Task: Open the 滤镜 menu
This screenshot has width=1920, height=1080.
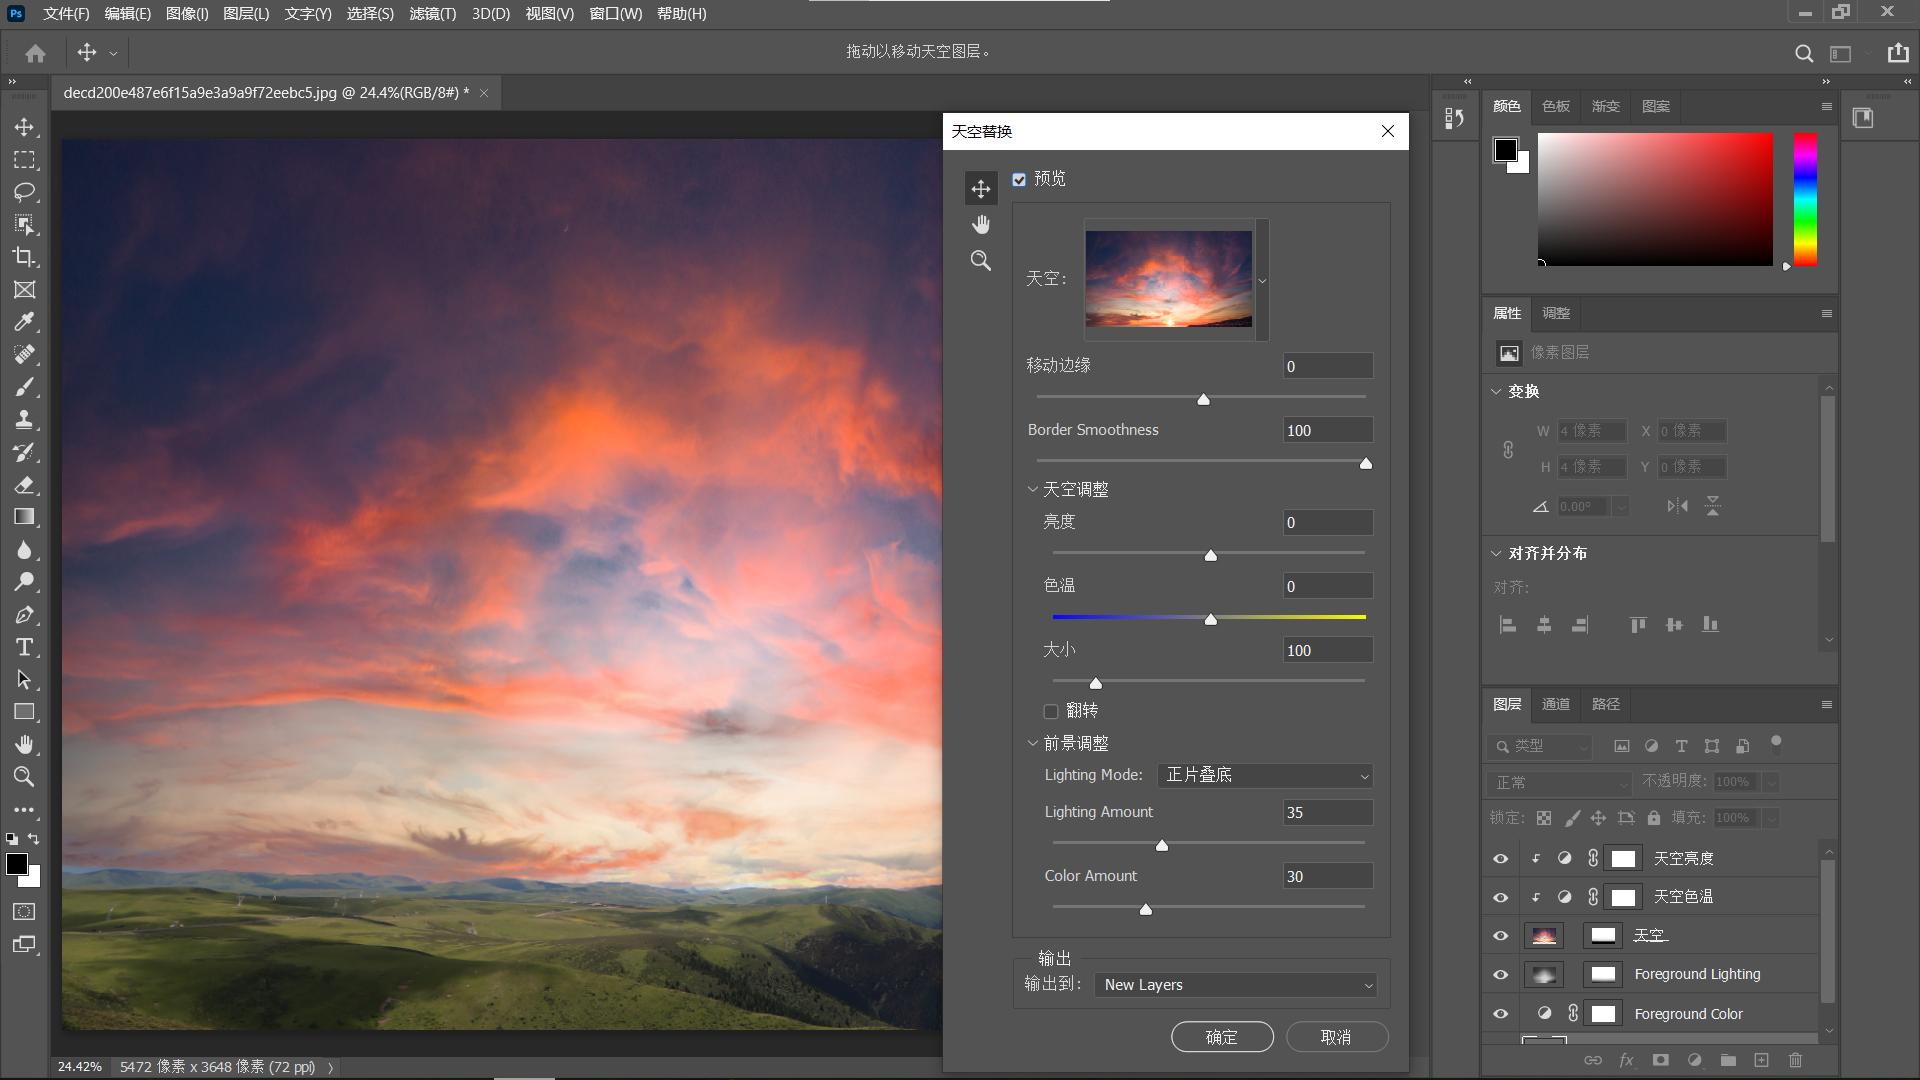Action: [x=432, y=14]
